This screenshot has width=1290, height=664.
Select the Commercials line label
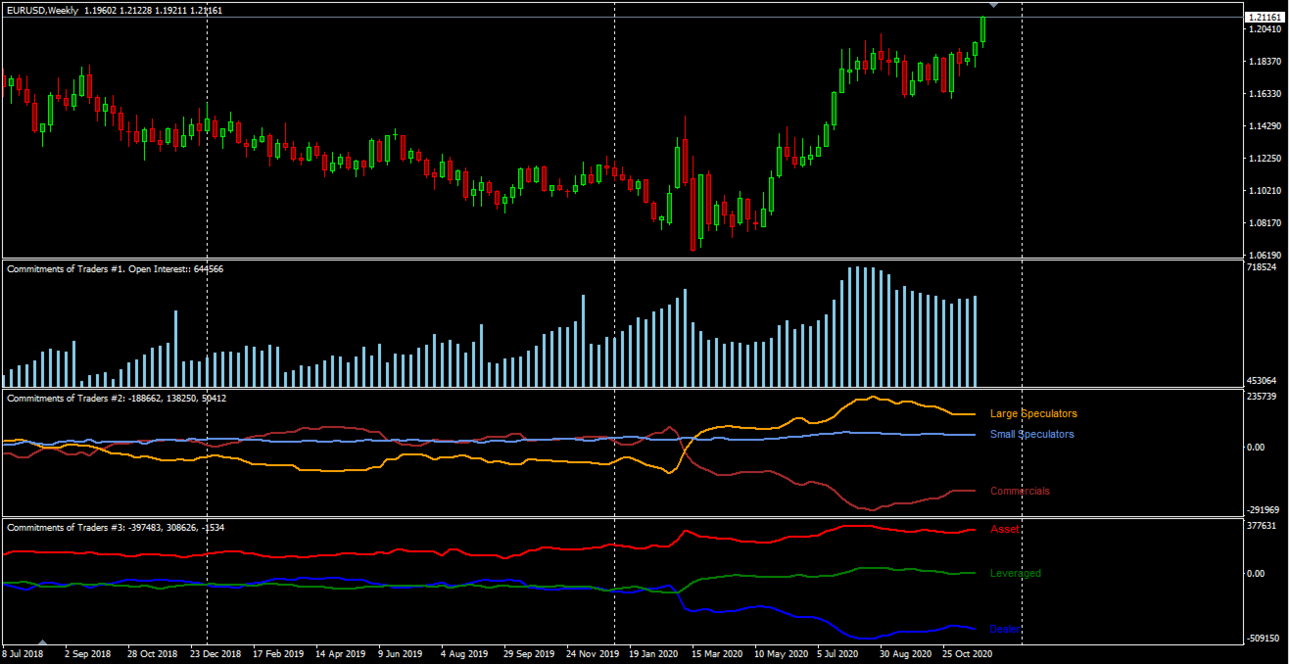(x=1019, y=491)
